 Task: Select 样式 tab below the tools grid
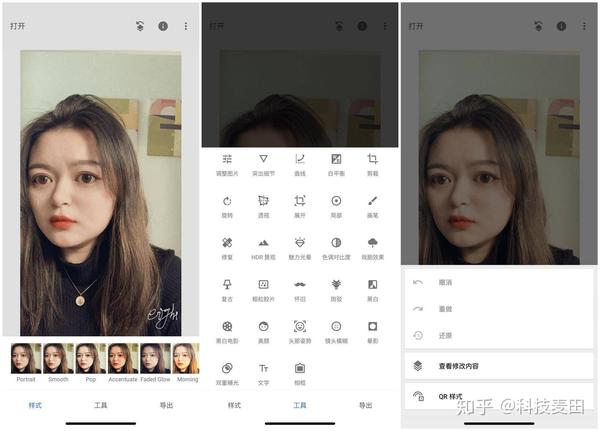point(234,405)
